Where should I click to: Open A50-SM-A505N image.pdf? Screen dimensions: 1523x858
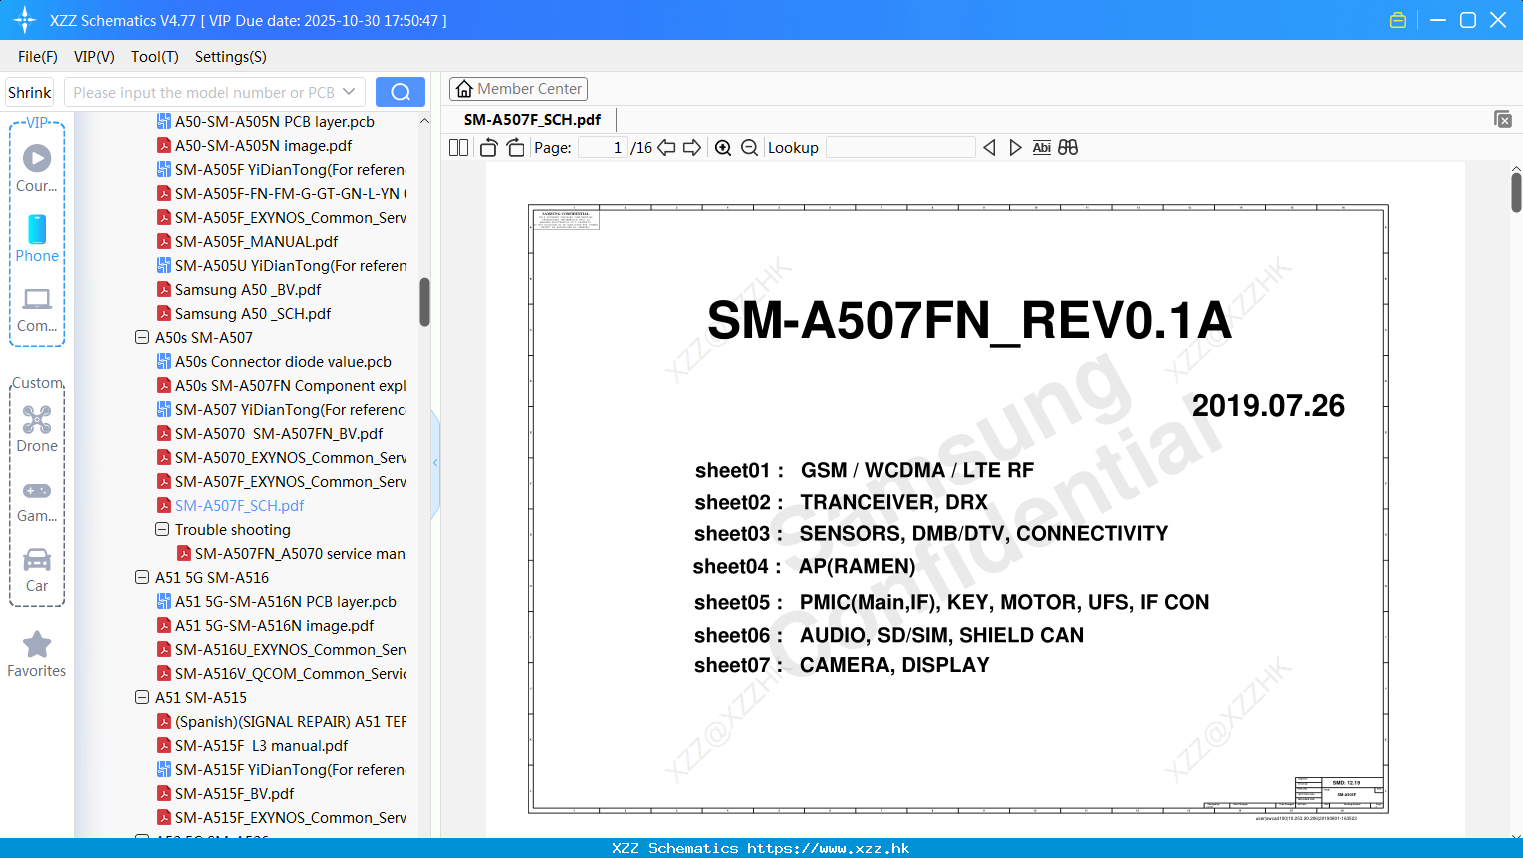254,146
